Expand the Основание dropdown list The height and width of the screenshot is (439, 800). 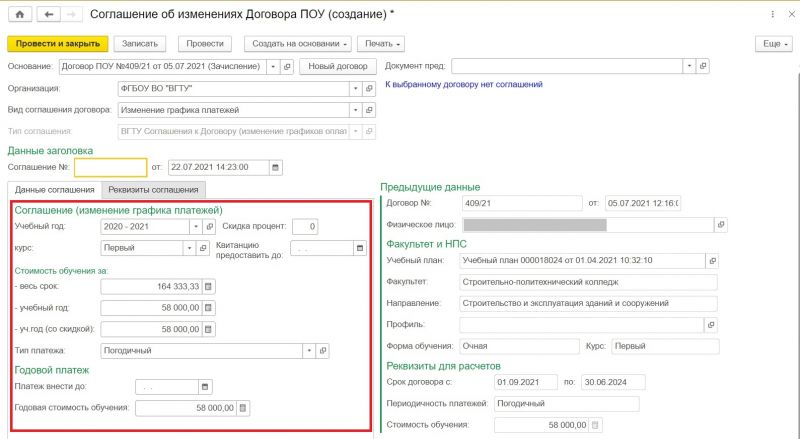click(273, 66)
